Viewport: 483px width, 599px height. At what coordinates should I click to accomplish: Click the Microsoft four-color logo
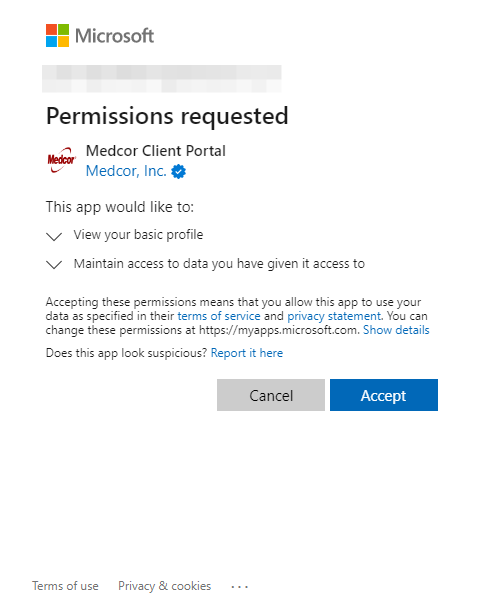57,36
